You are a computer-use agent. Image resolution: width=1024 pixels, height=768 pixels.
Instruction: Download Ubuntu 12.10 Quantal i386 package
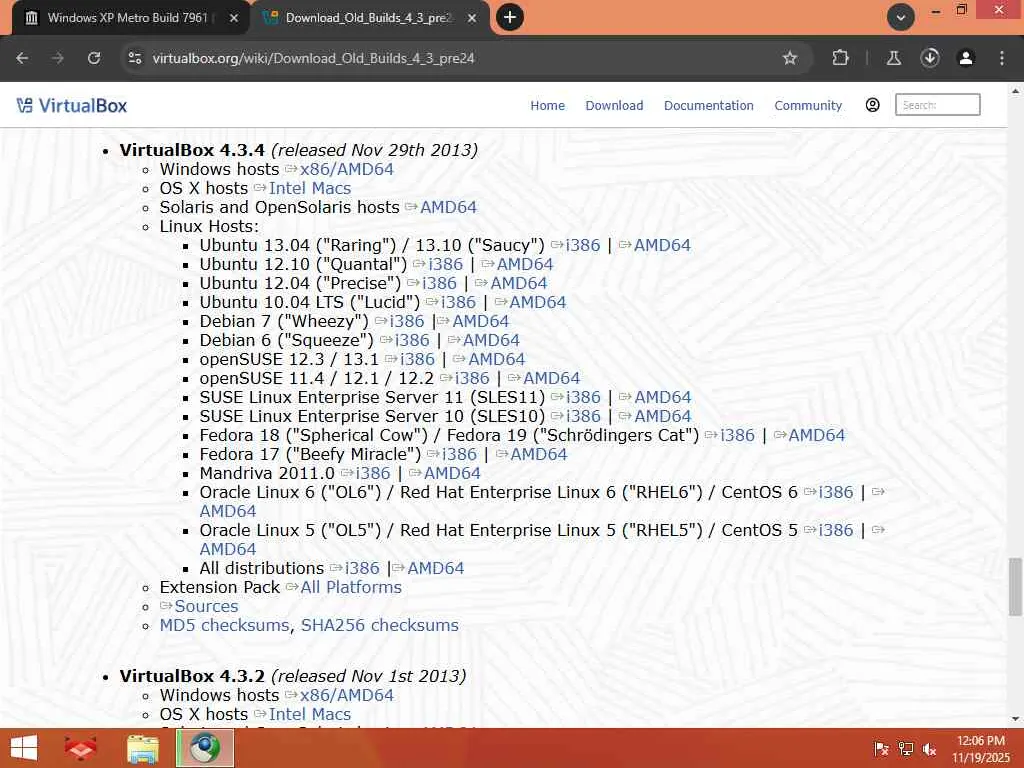445,264
